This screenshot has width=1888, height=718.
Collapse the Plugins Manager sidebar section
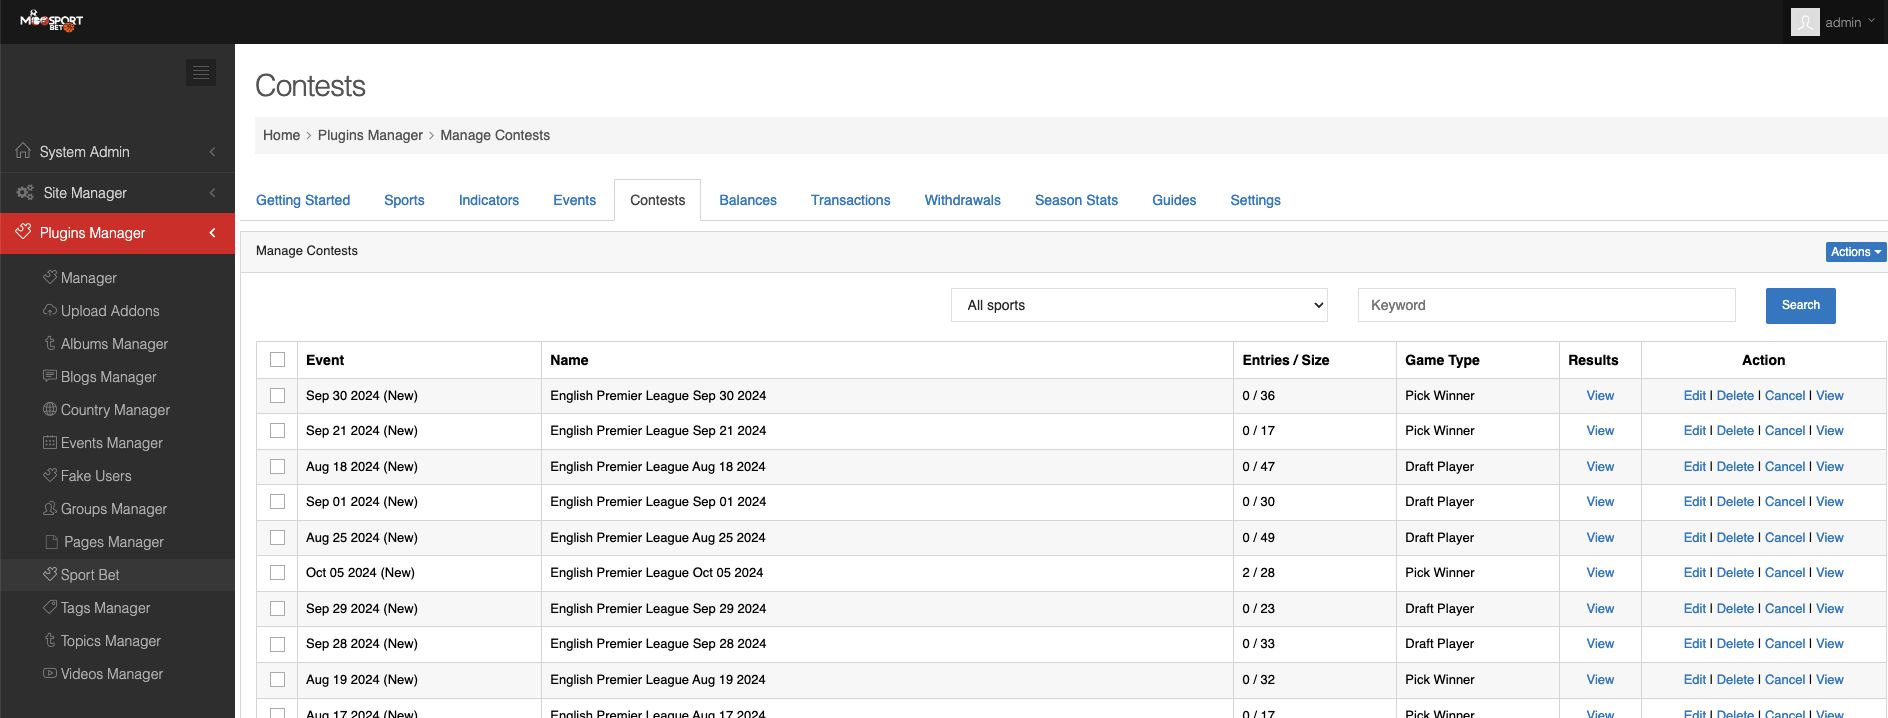point(212,233)
